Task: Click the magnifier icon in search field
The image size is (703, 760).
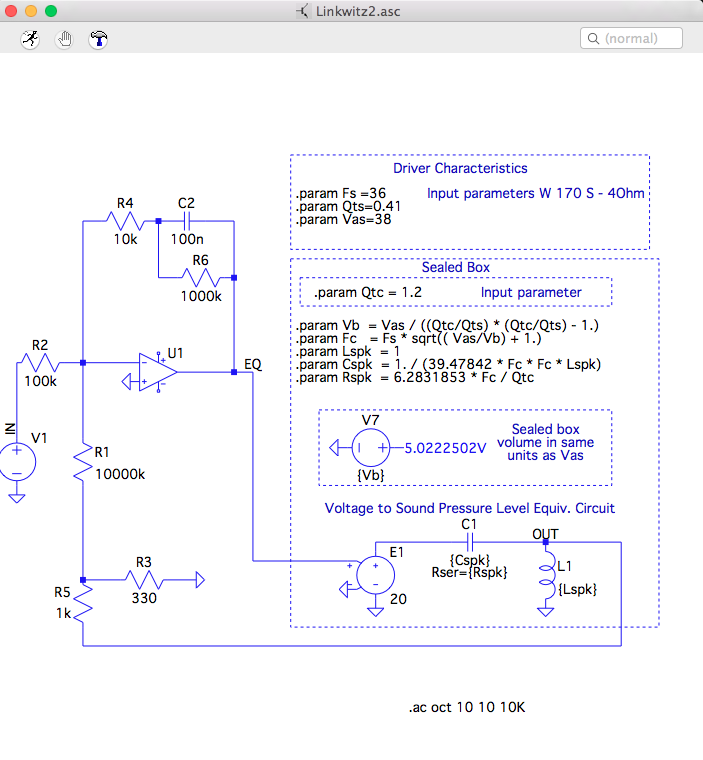Action: [593, 38]
